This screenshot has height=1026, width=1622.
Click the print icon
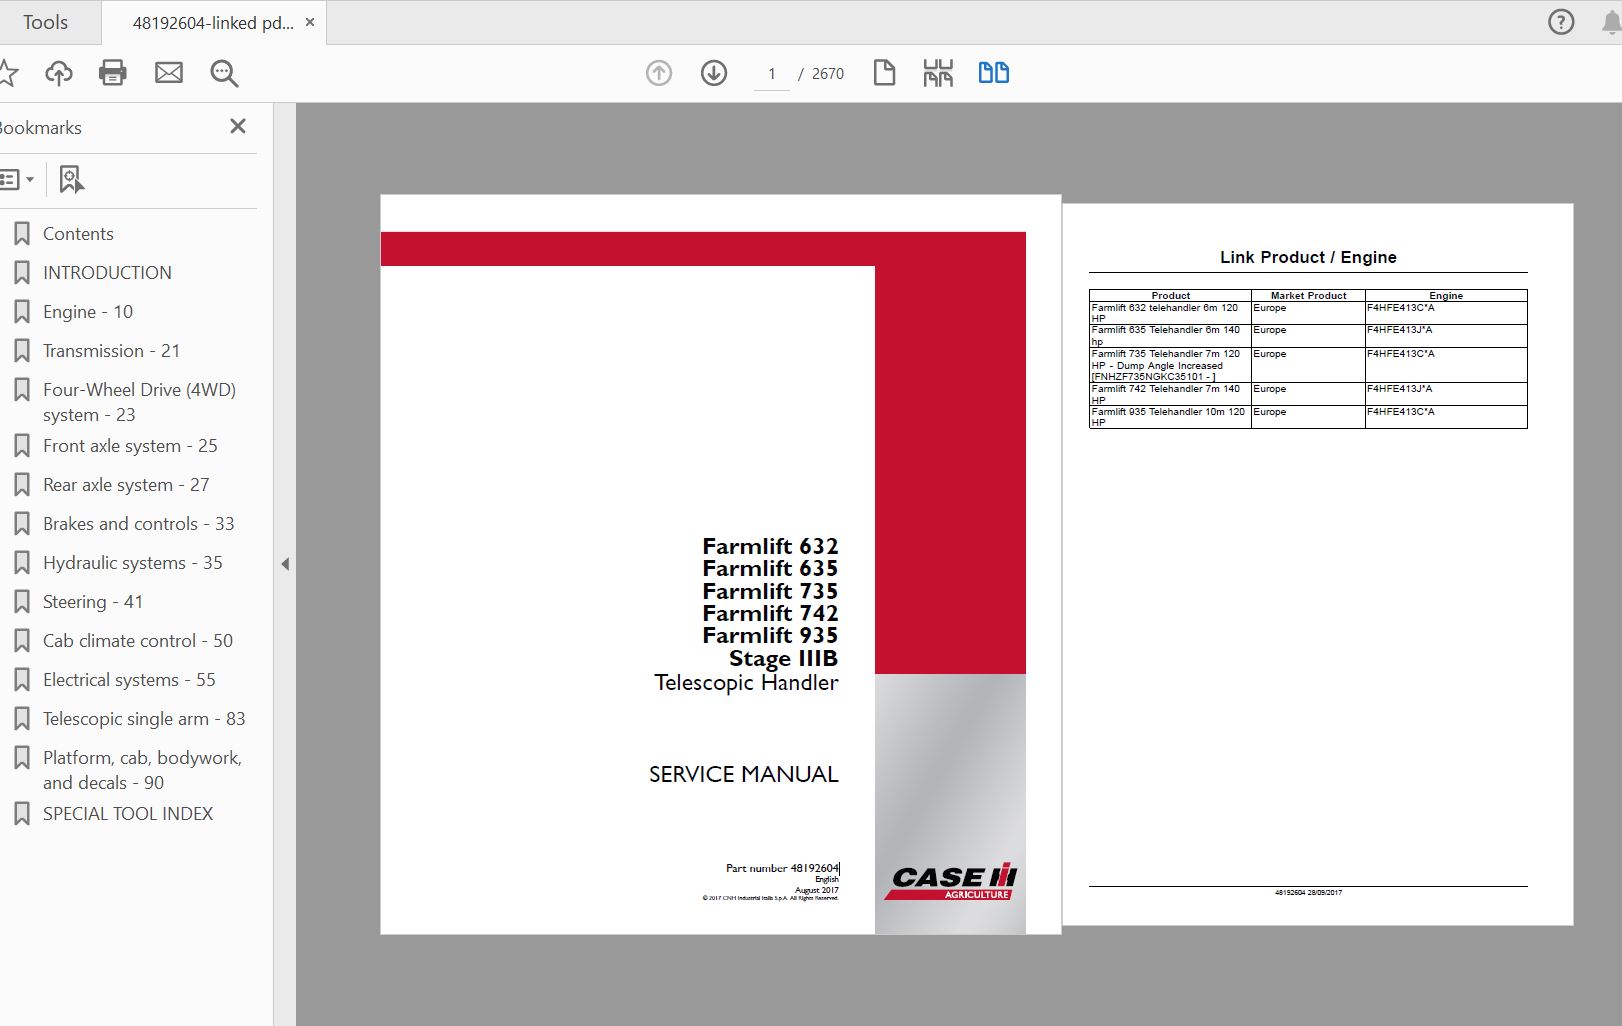pos(113,73)
